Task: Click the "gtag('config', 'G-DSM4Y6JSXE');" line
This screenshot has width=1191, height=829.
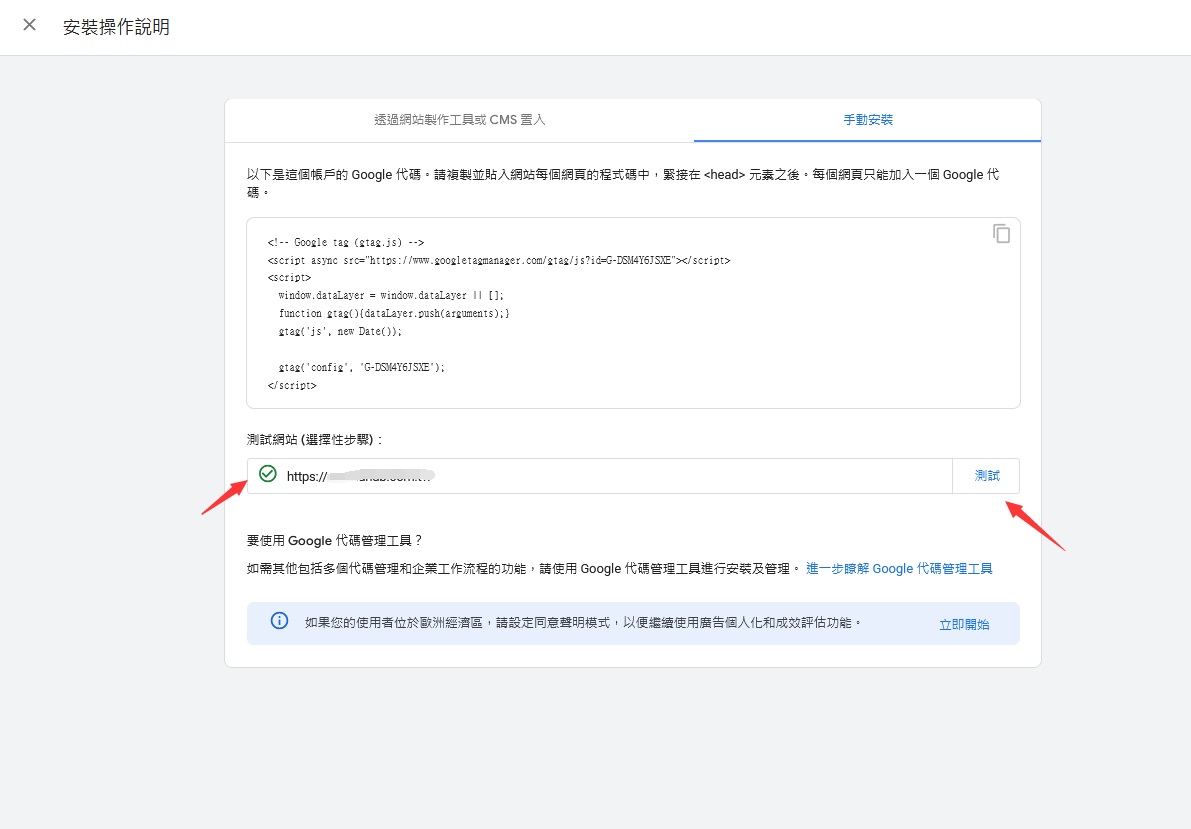Action: tap(362, 367)
